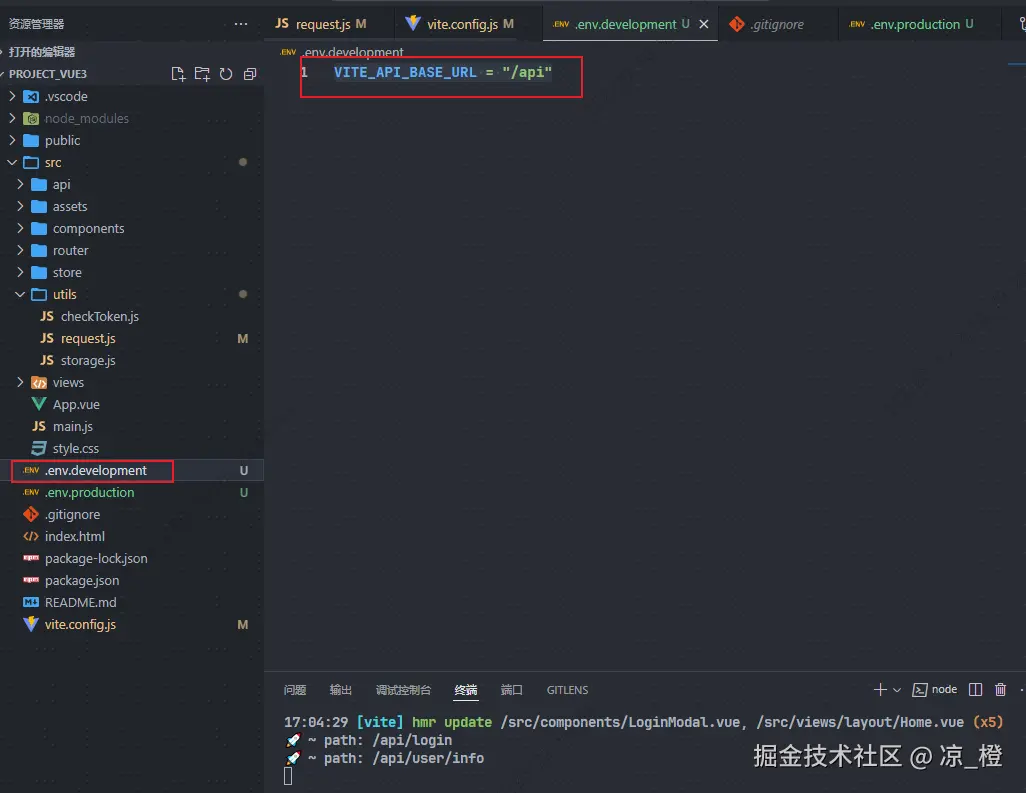The height and width of the screenshot is (793, 1026).
Task: Select the node terminal shell icon
Action: tap(919, 690)
